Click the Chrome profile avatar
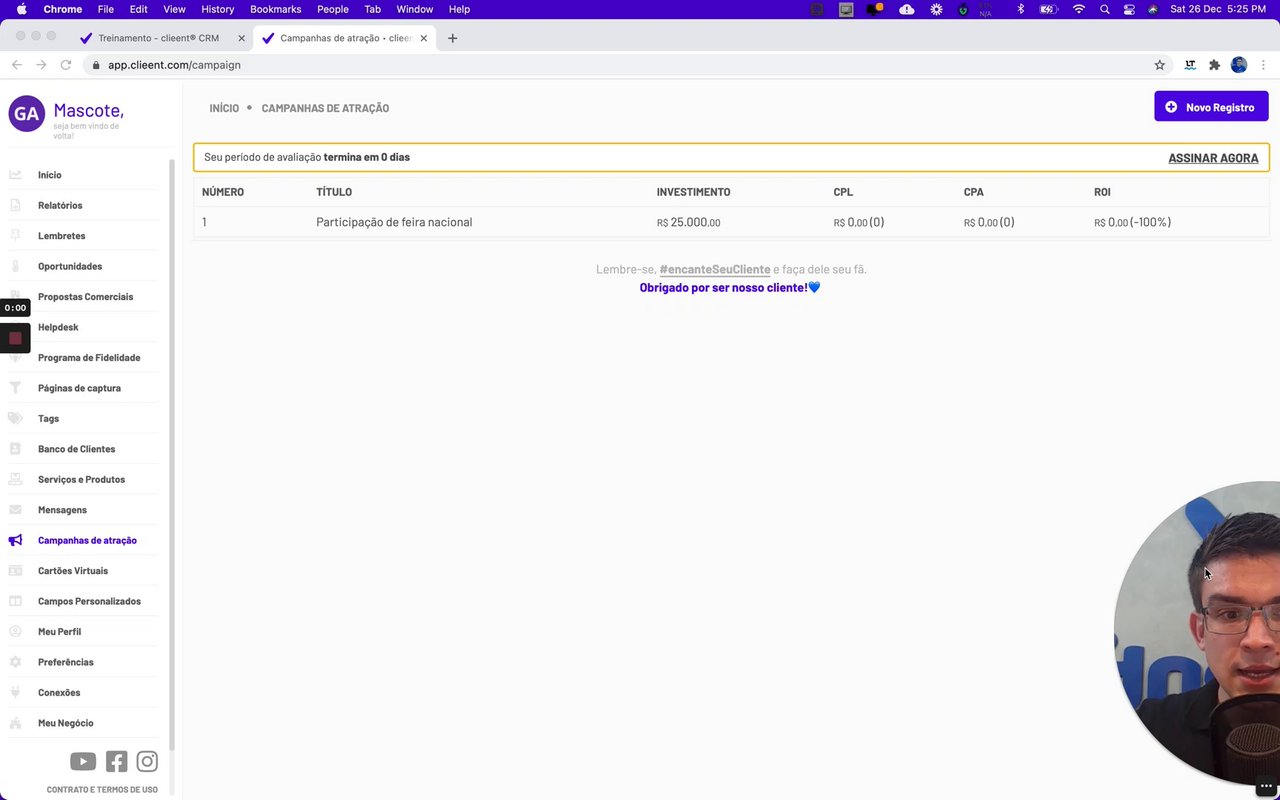This screenshot has width=1280, height=800. [1239, 65]
